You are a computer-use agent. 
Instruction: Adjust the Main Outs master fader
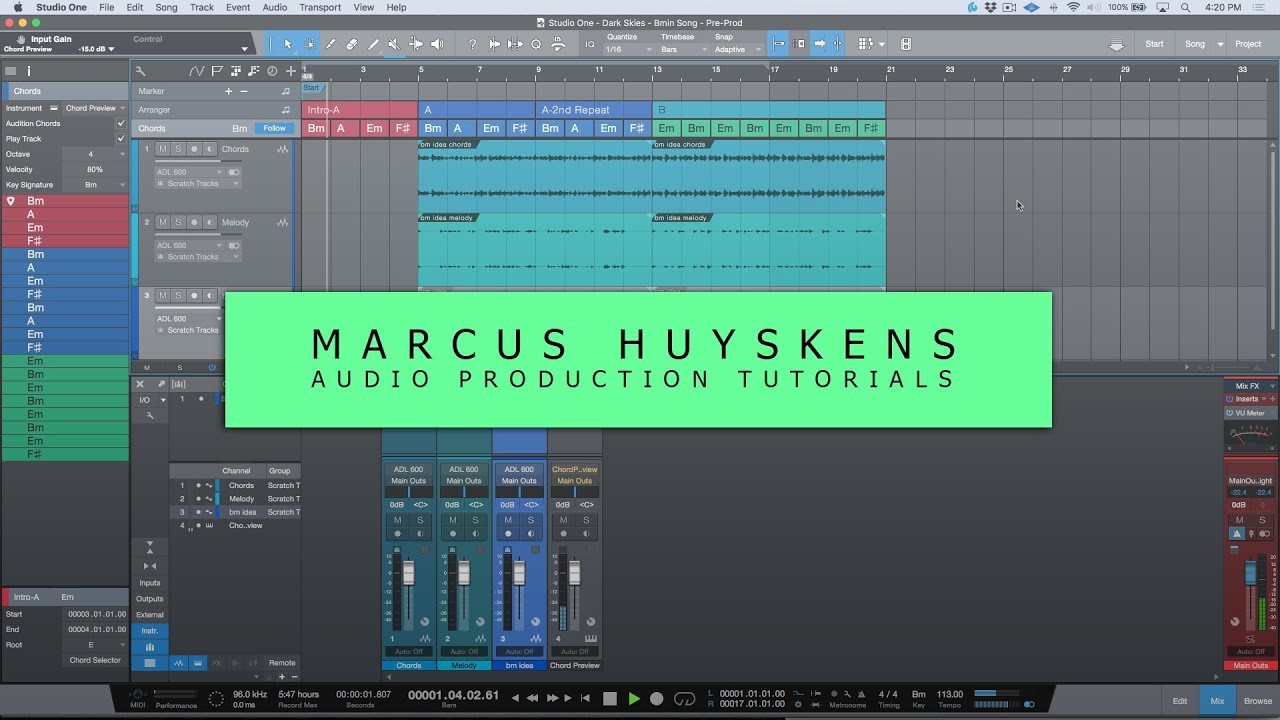pyautogui.click(x=1250, y=573)
